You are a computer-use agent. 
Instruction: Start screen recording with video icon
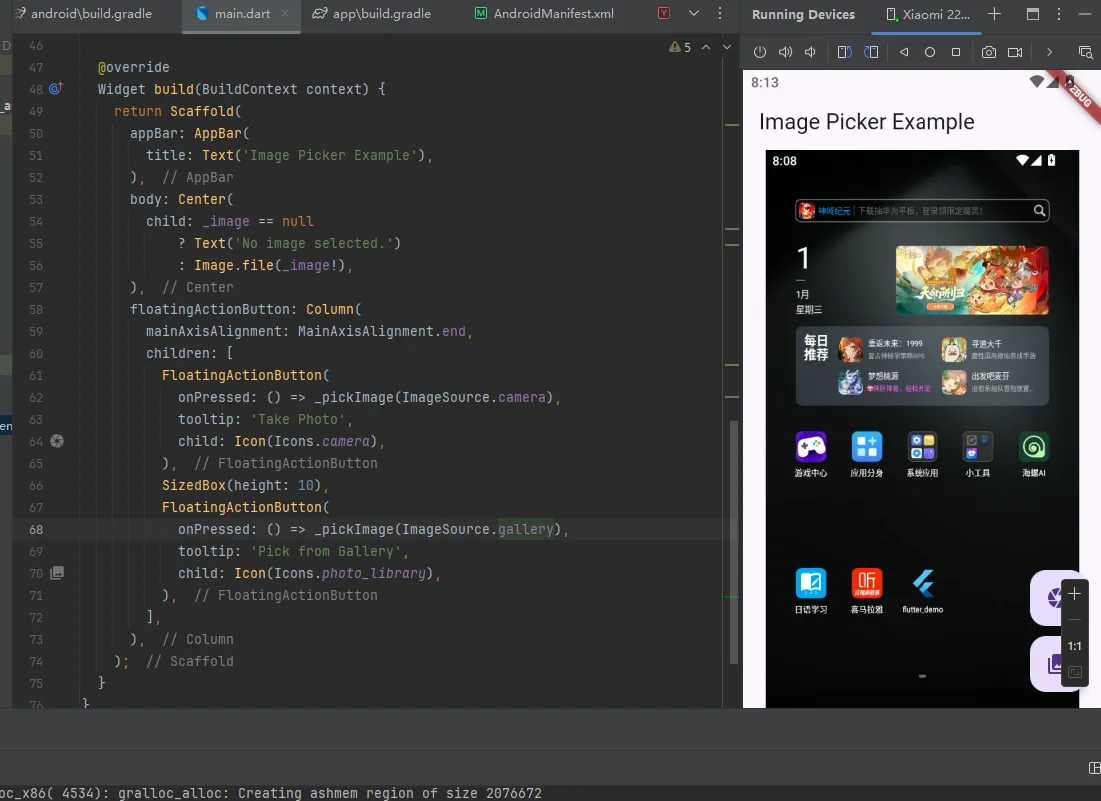click(x=1015, y=52)
